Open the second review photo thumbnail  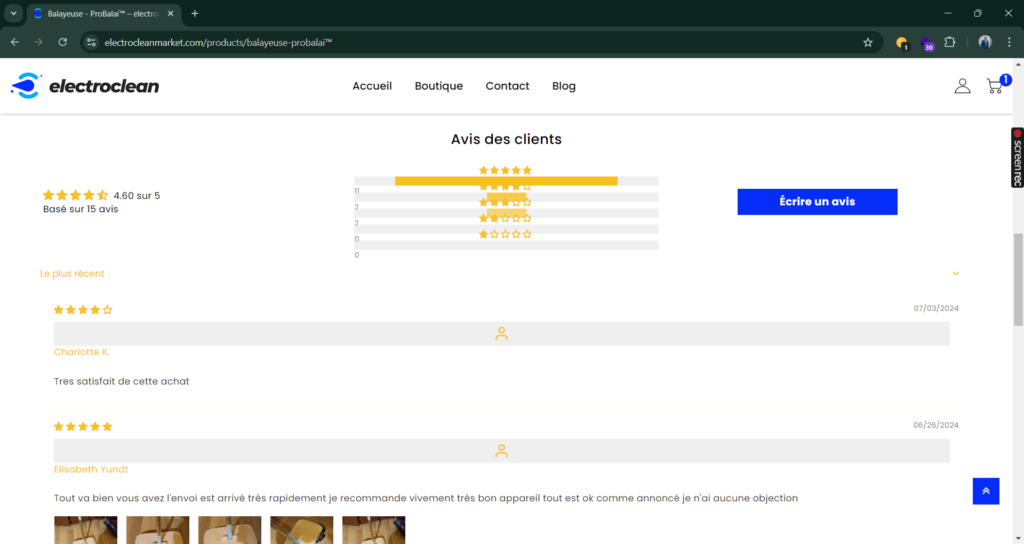[157, 530]
